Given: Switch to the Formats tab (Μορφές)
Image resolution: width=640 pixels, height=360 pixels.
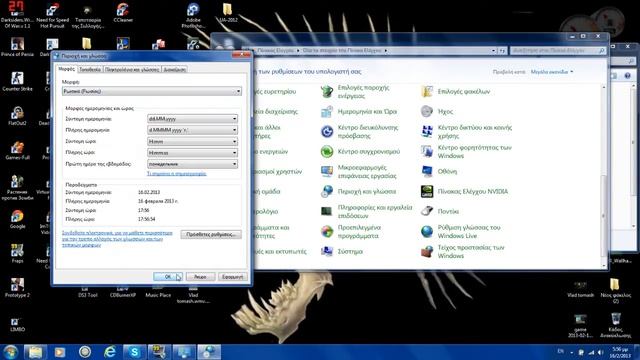Looking at the screenshot, I should 66,69.
